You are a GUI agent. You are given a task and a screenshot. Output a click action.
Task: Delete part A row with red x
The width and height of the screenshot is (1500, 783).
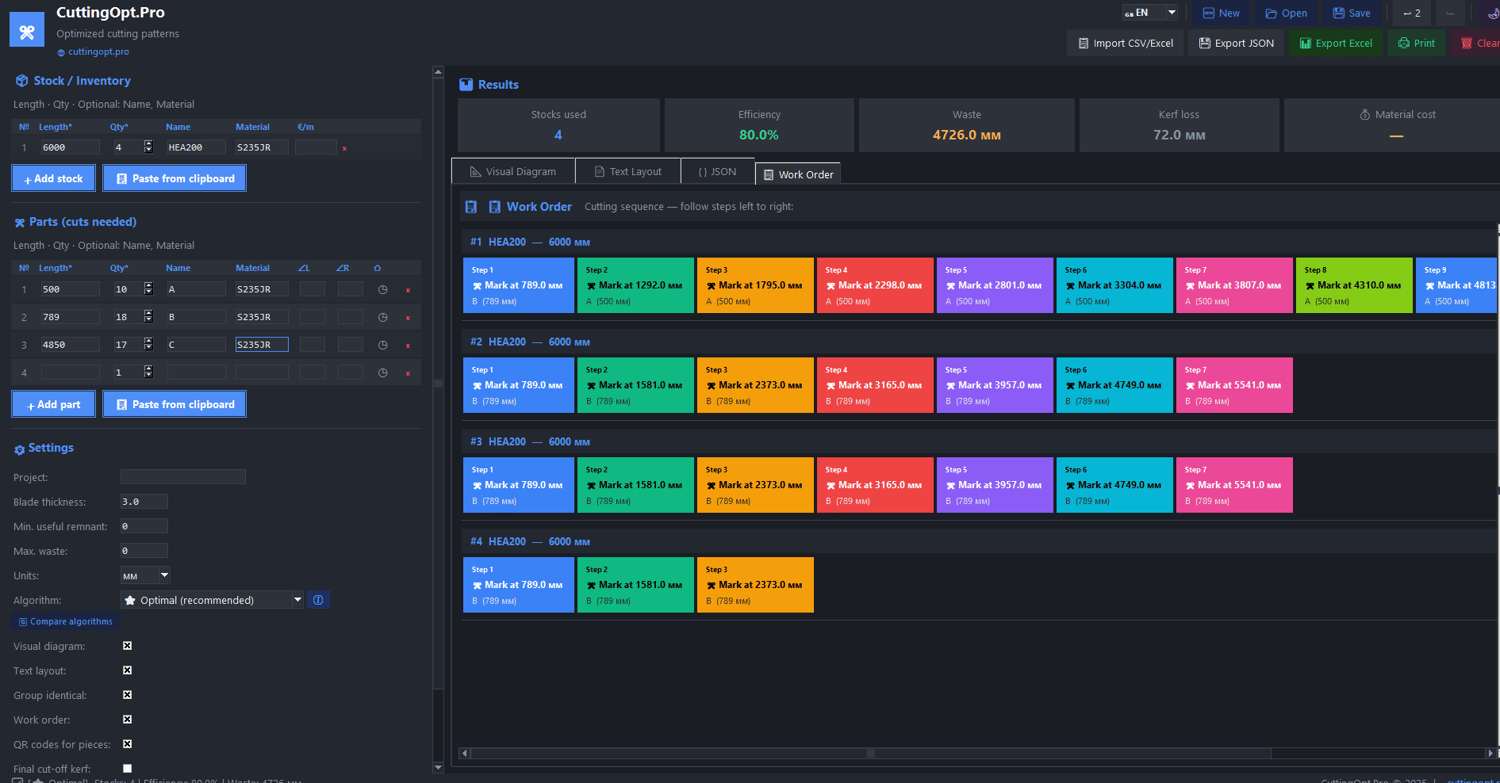pos(408,290)
